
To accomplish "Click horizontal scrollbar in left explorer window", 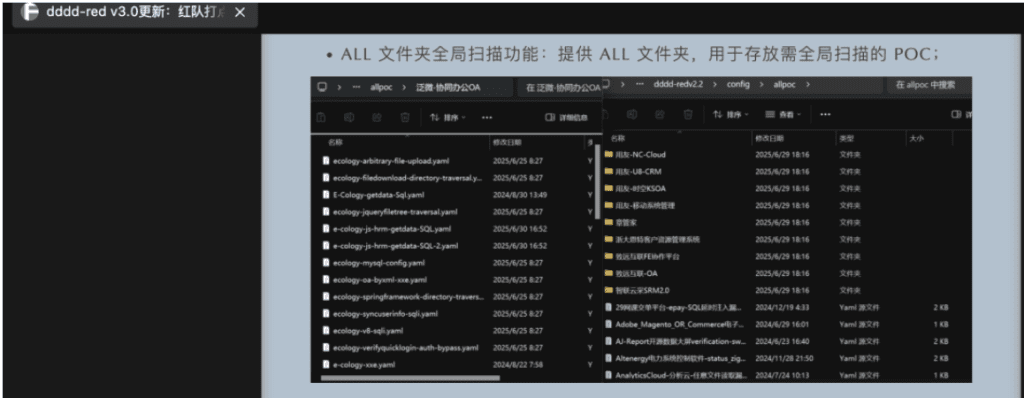I will 410,378.
